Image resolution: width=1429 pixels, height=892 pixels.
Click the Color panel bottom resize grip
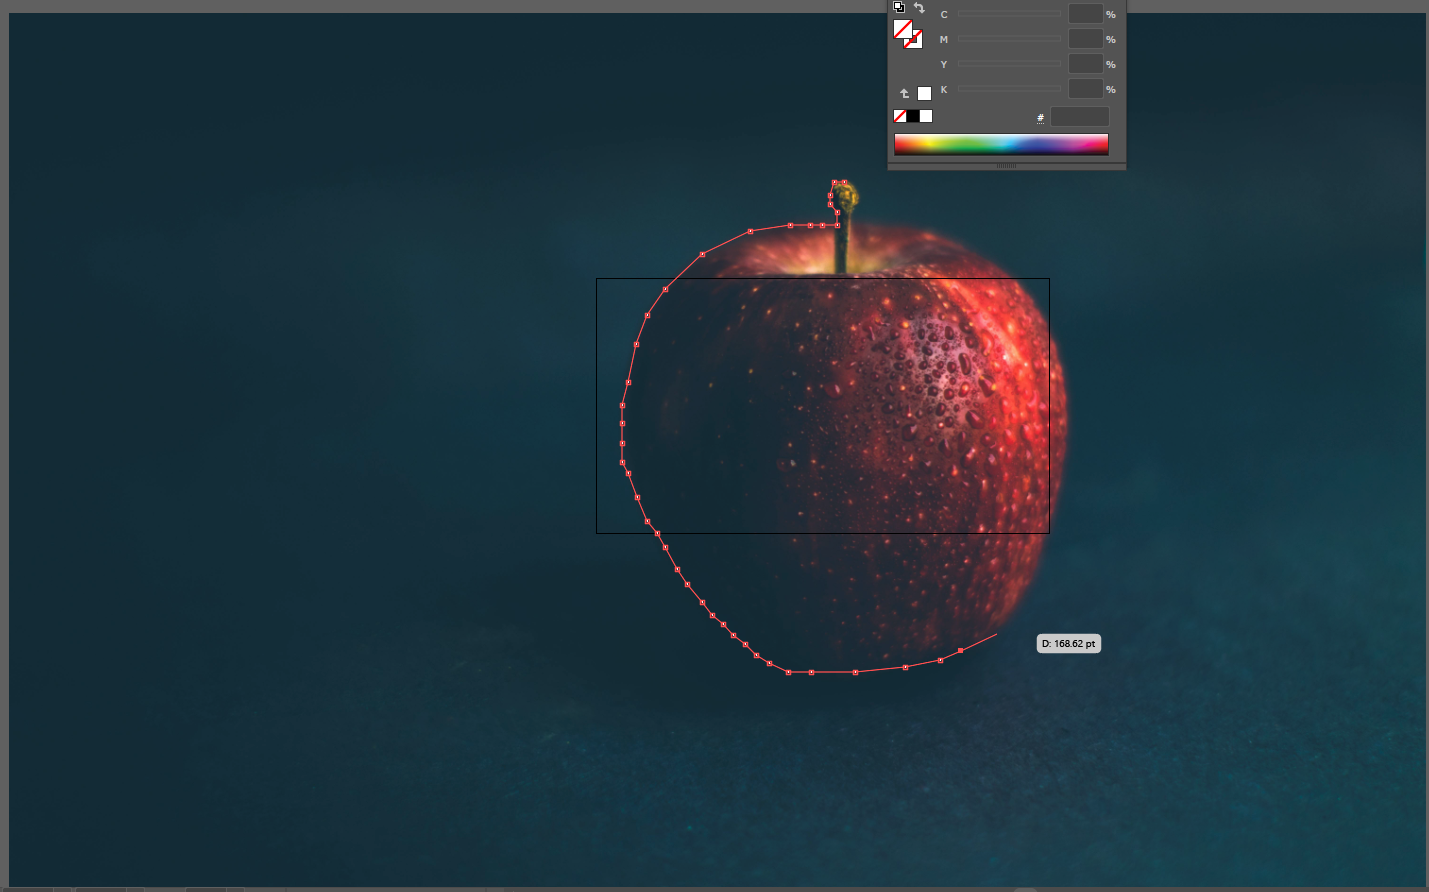coord(1006,166)
